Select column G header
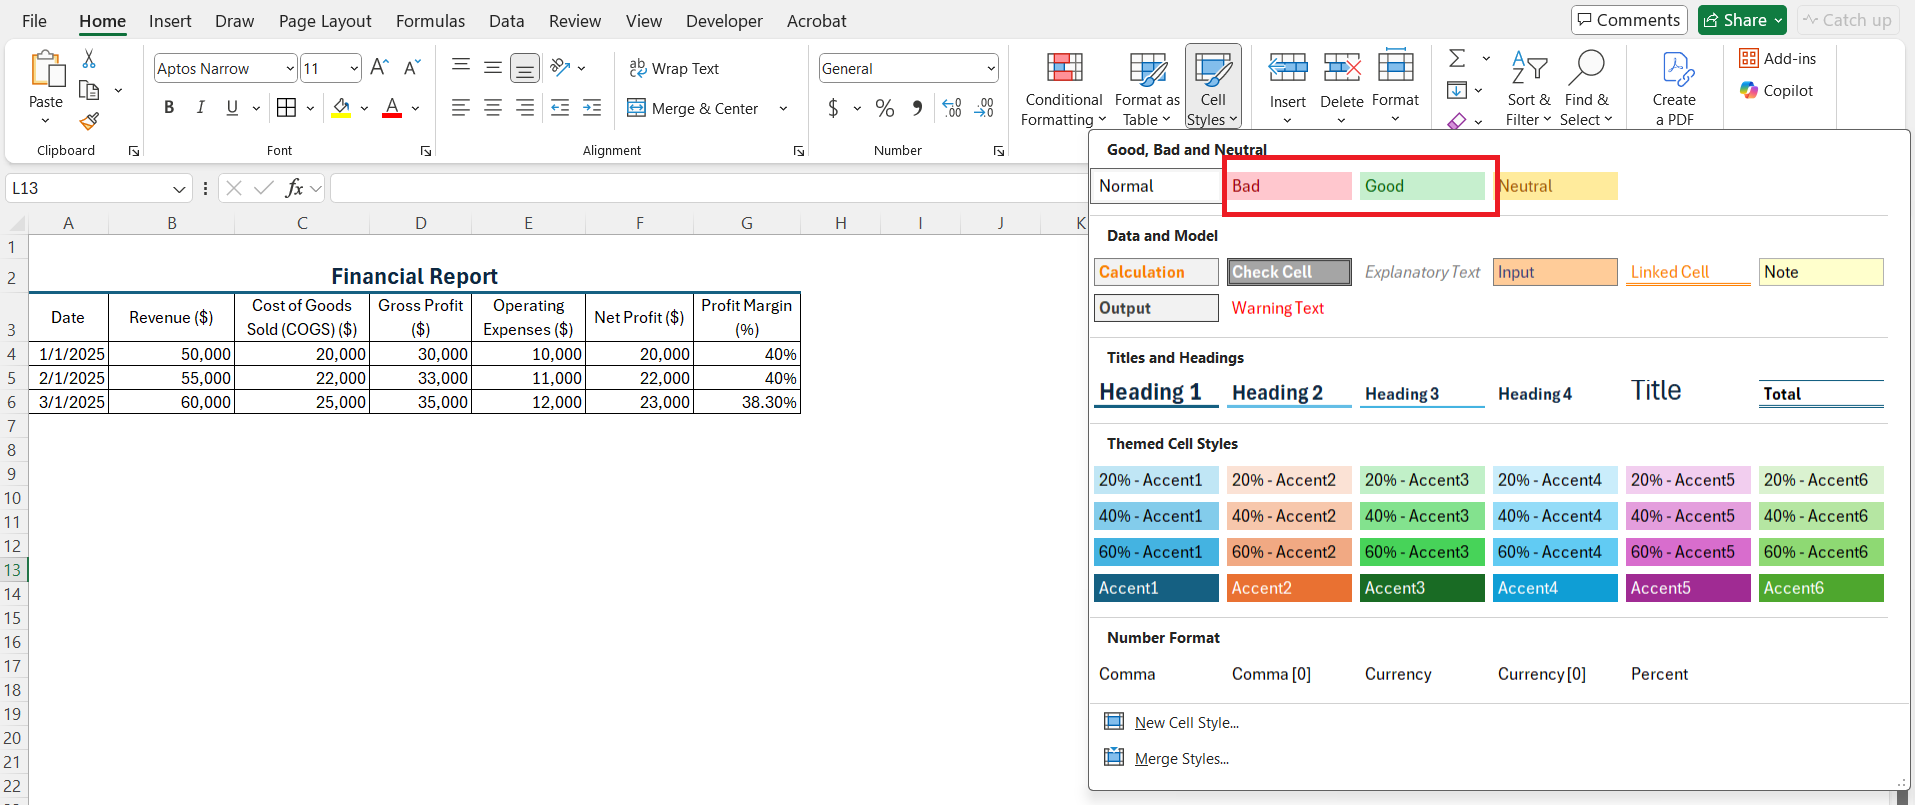The image size is (1915, 805). point(747,223)
